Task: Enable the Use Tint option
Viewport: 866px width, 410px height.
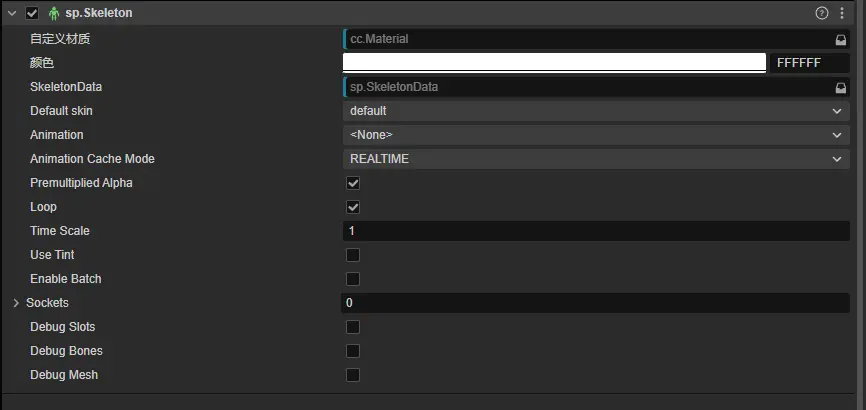Action: (353, 255)
